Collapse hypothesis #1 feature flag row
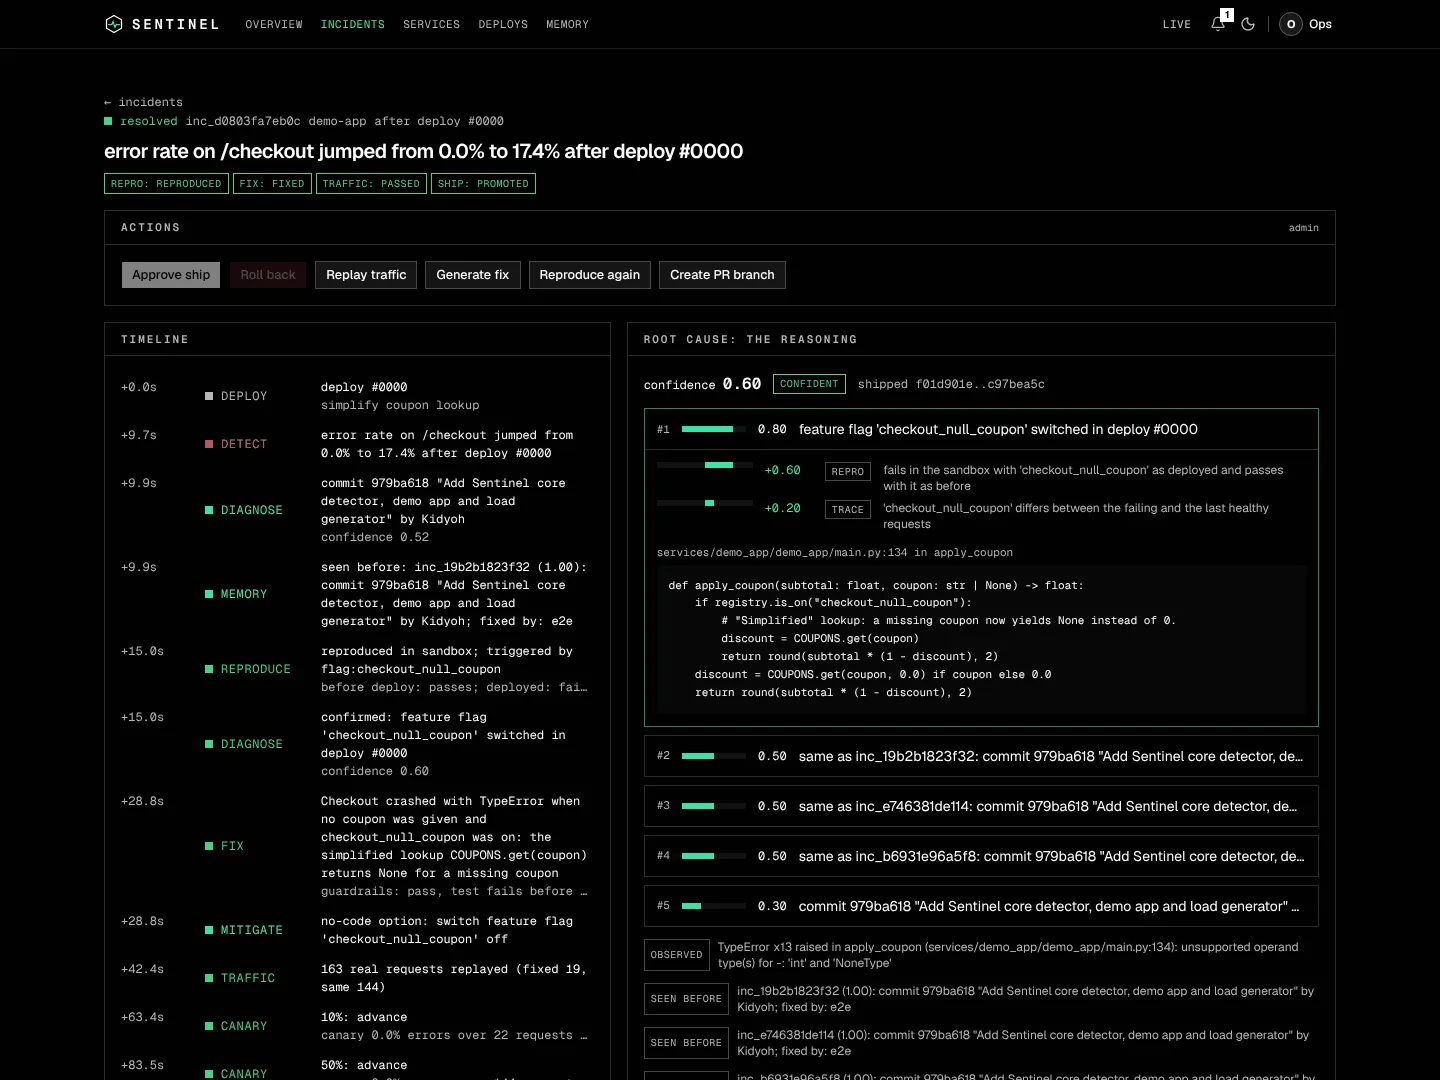 [x=981, y=429]
